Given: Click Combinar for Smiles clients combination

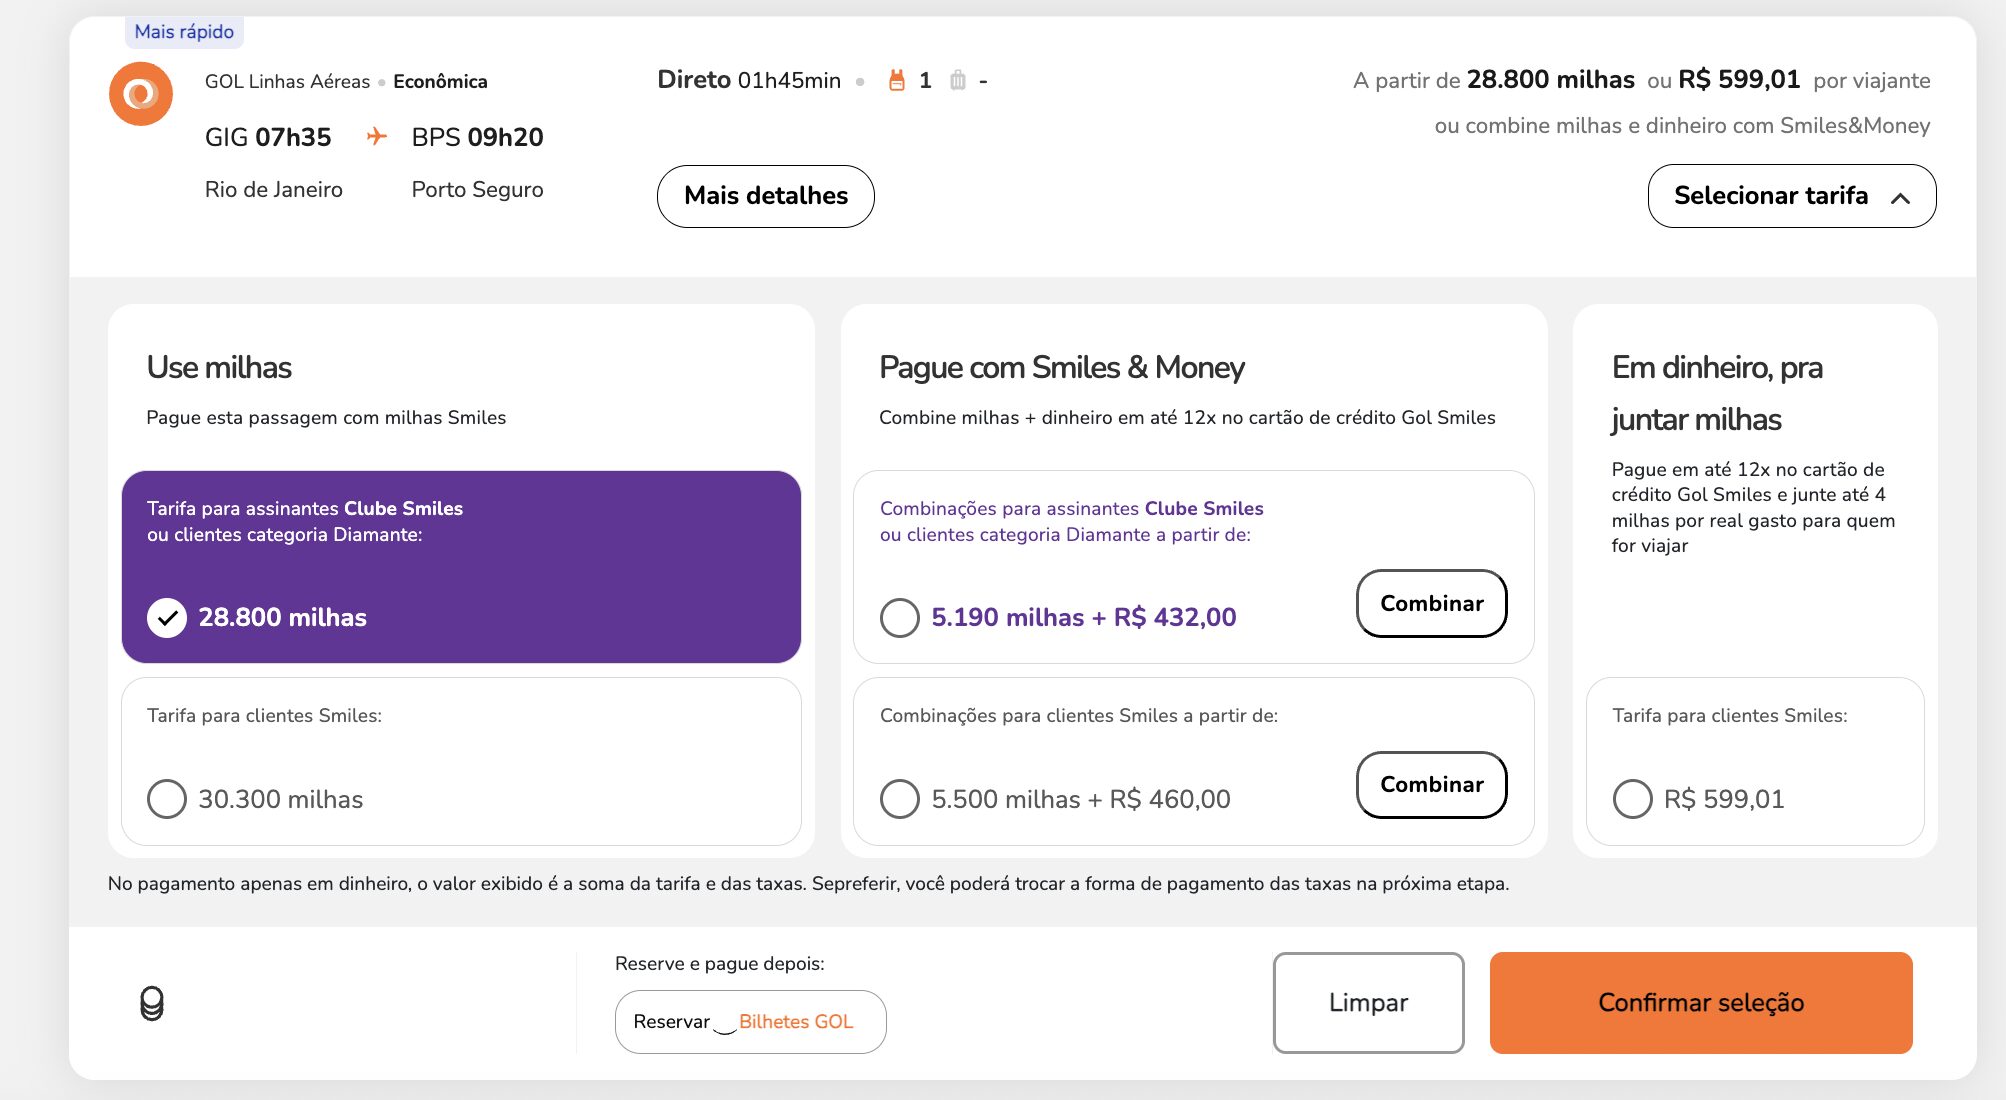Looking at the screenshot, I should point(1431,785).
